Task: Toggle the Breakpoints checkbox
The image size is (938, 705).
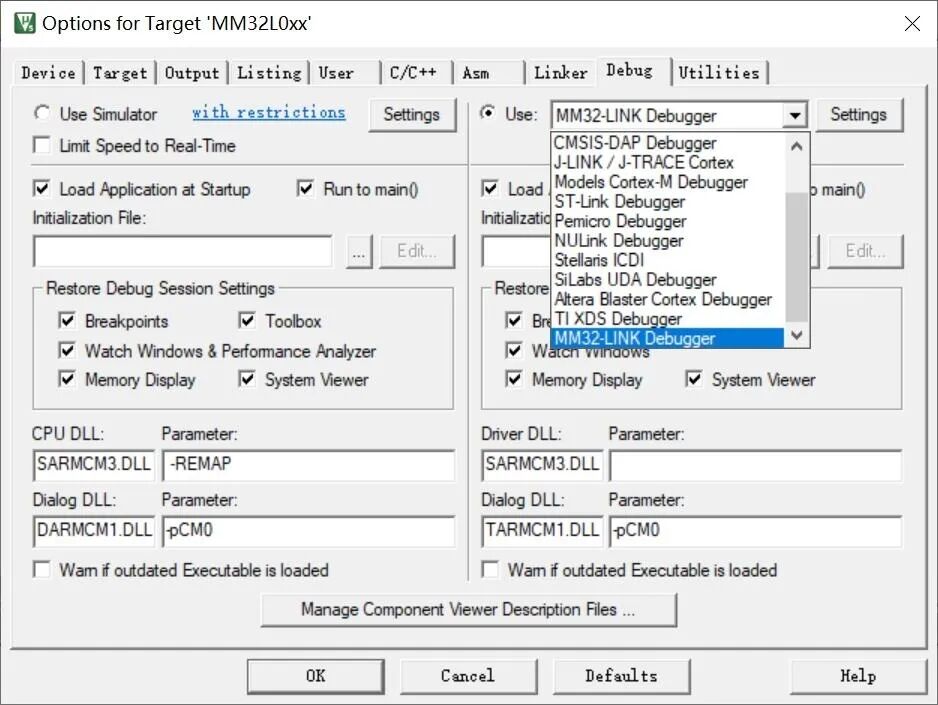Action: click(66, 322)
